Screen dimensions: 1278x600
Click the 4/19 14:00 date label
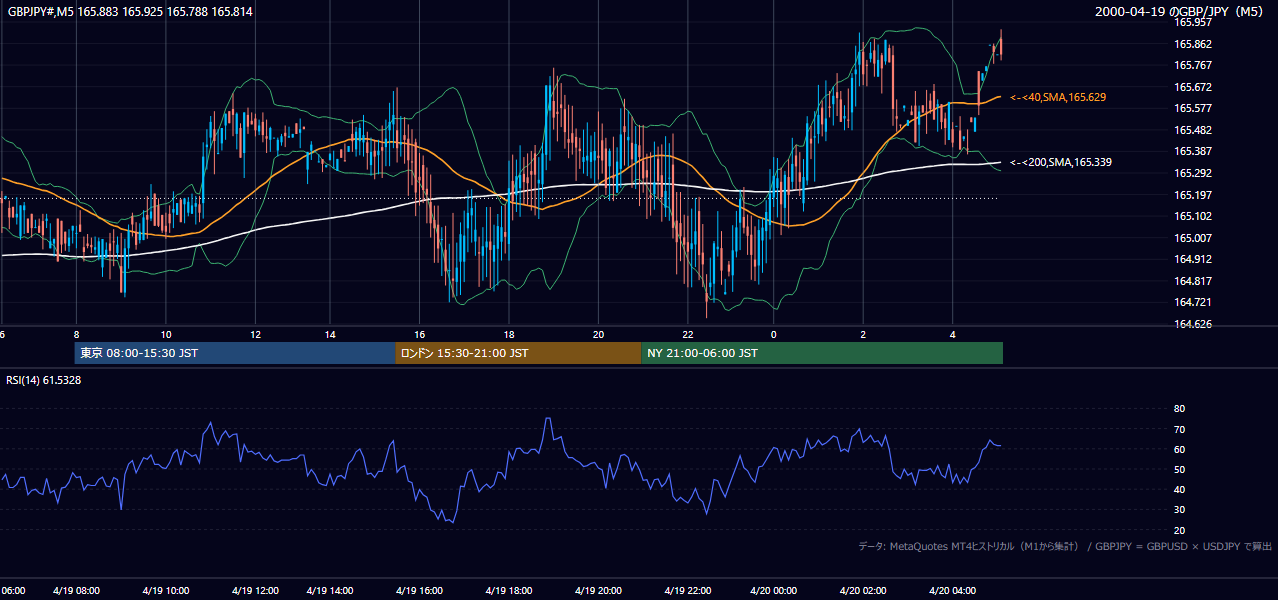point(330,591)
